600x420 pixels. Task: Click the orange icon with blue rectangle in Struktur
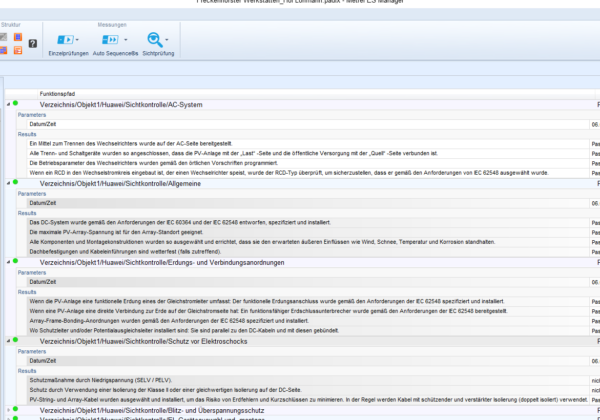(18, 37)
